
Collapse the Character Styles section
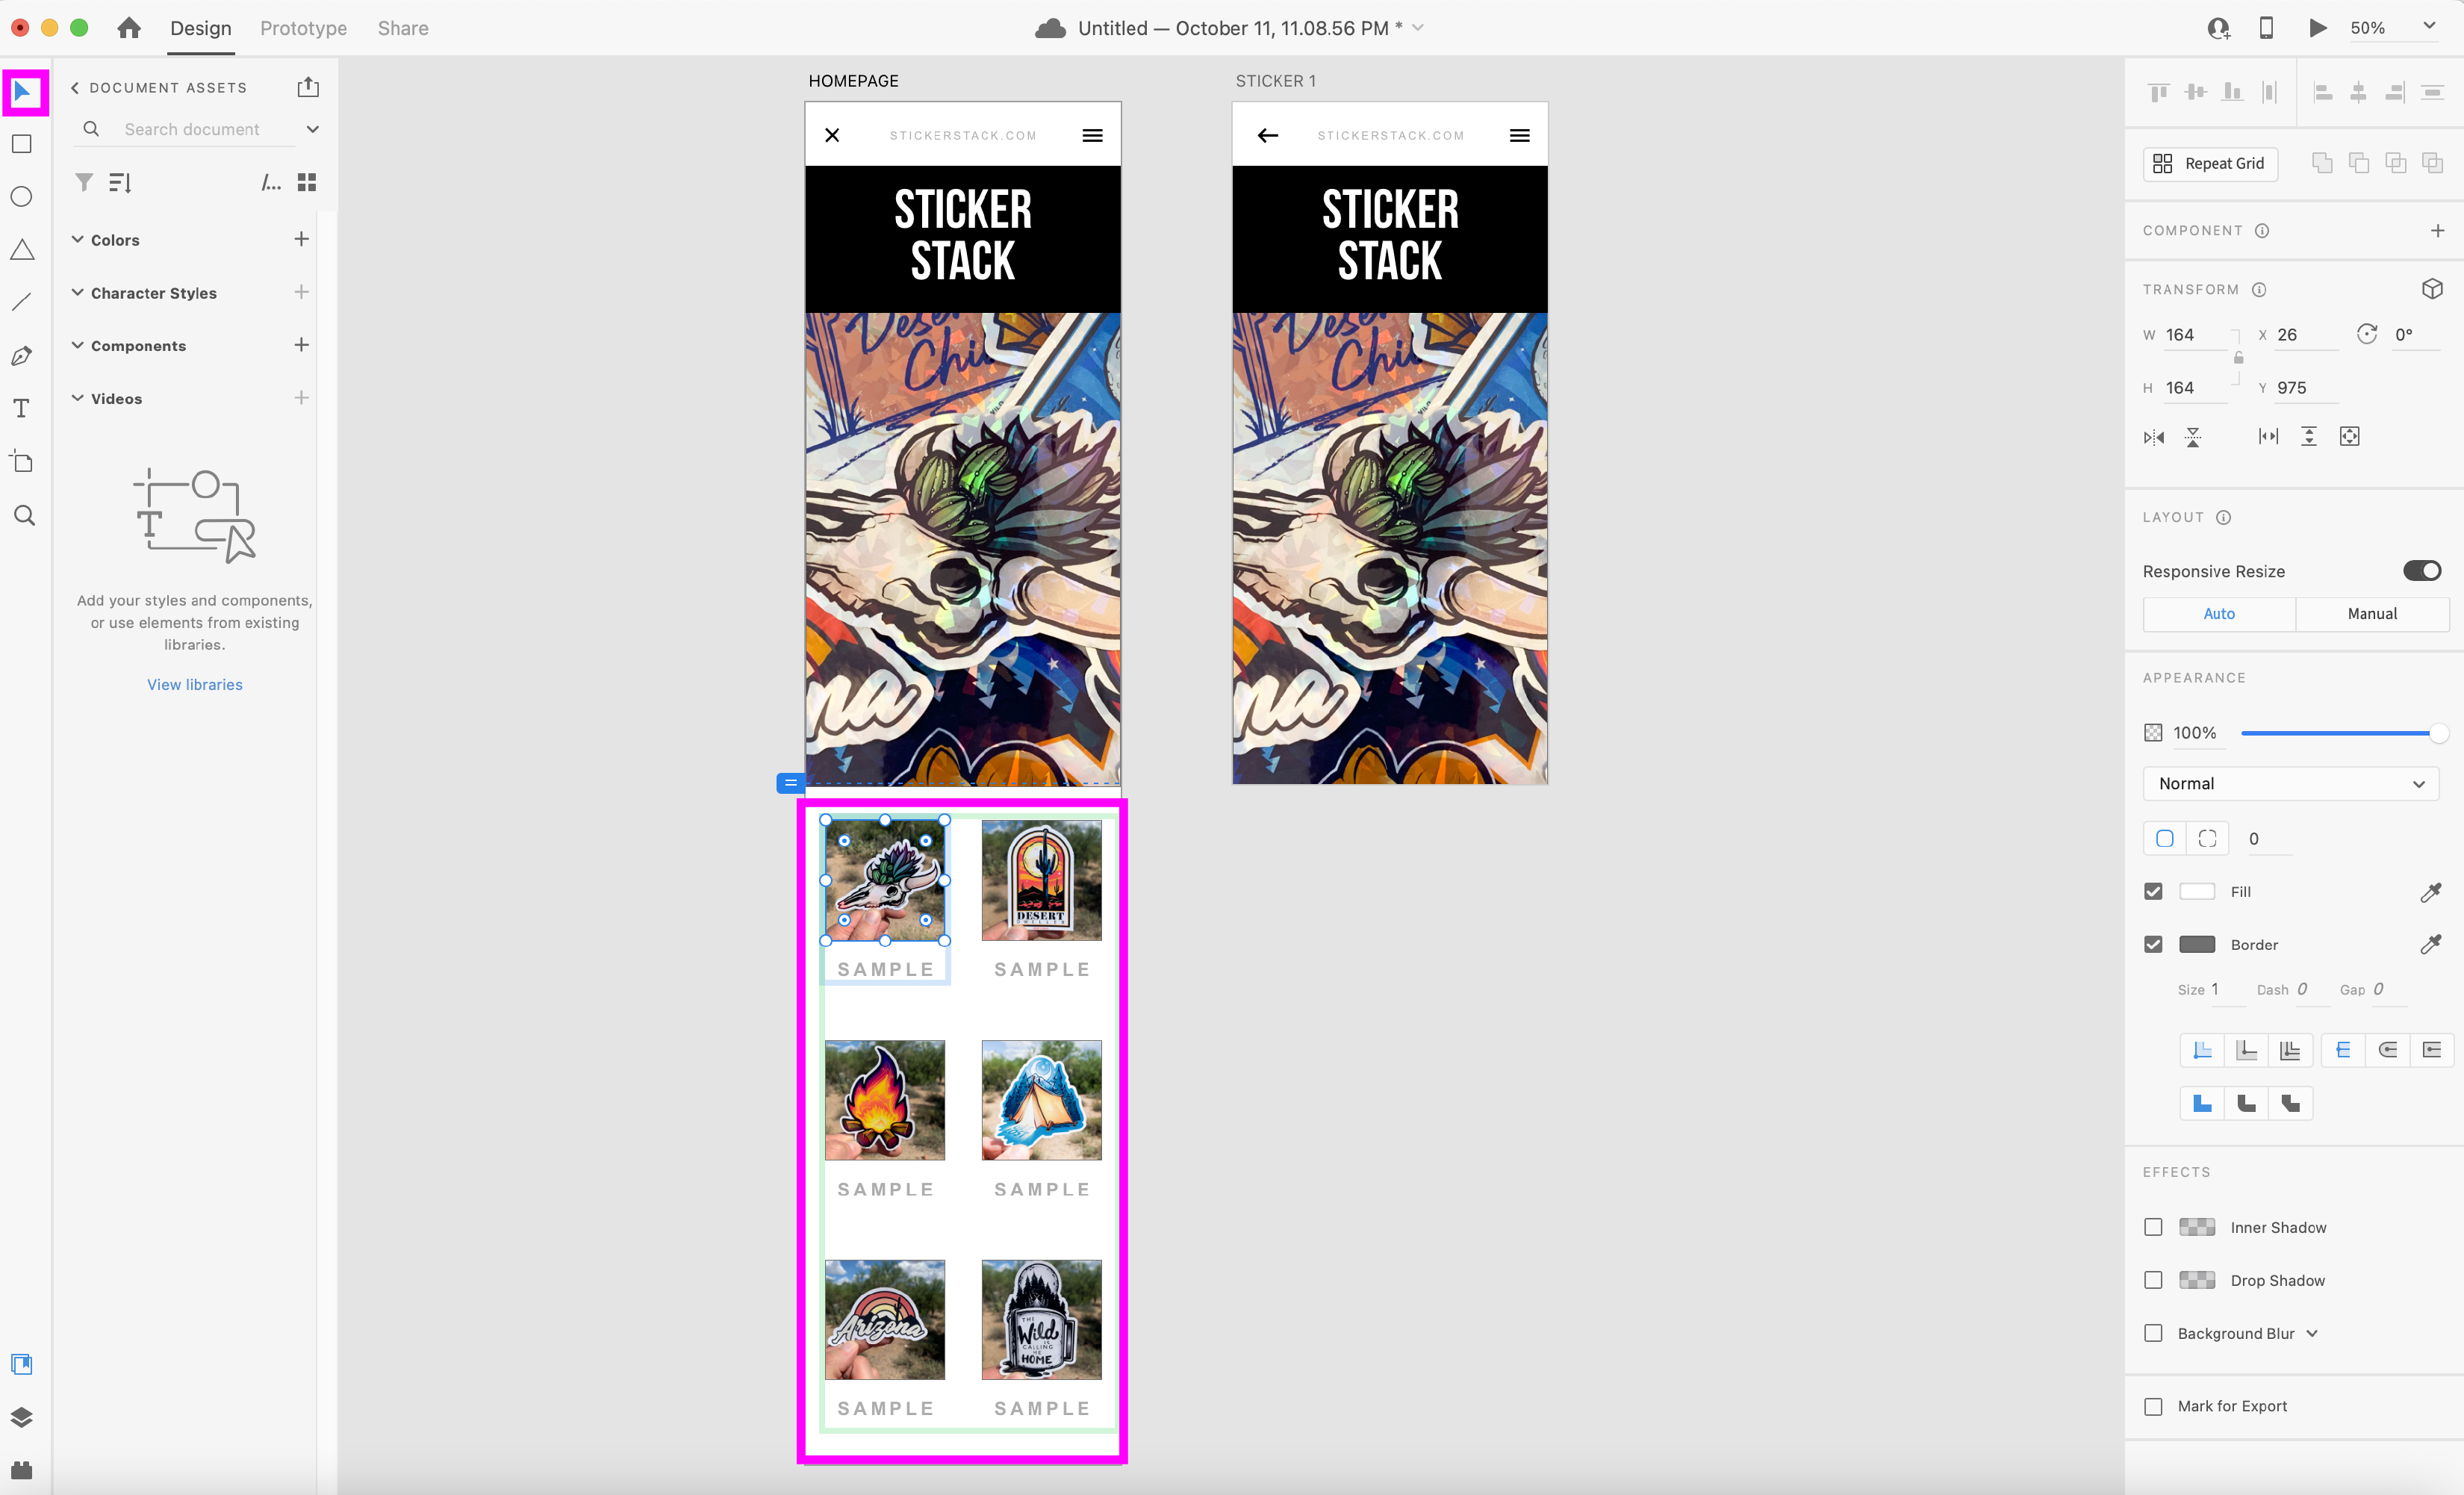coord(78,293)
